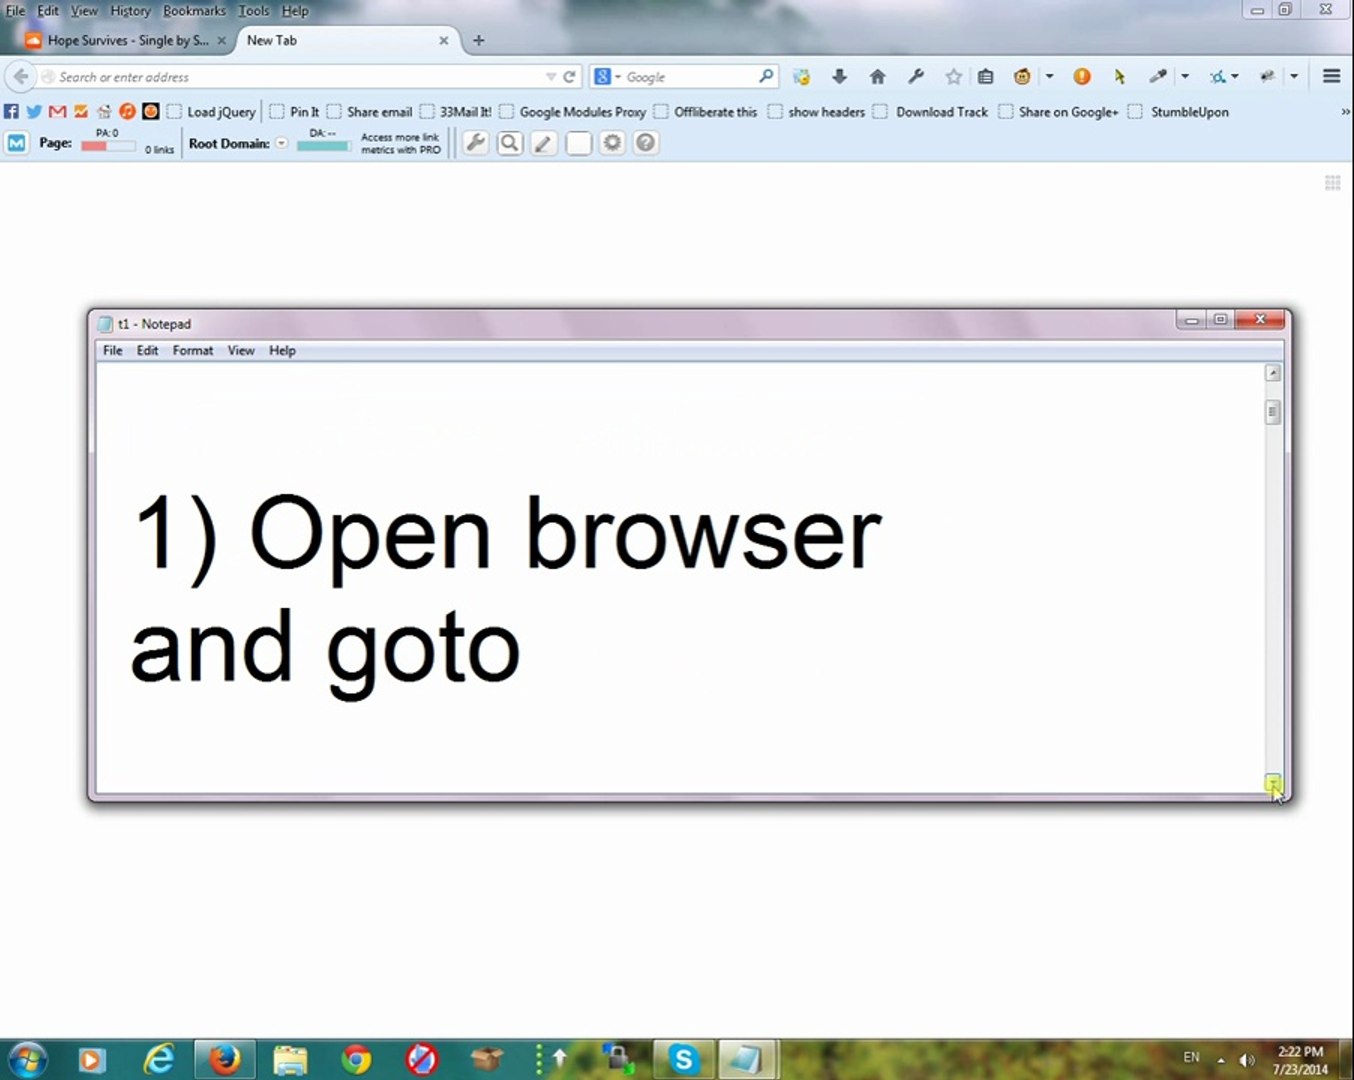Open Skype from the taskbar
Viewport: 1354px width, 1080px height.
(x=684, y=1058)
